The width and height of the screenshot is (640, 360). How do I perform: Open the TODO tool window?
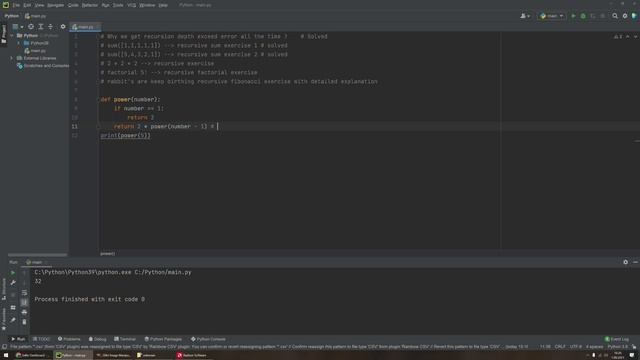click(x=41, y=339)
